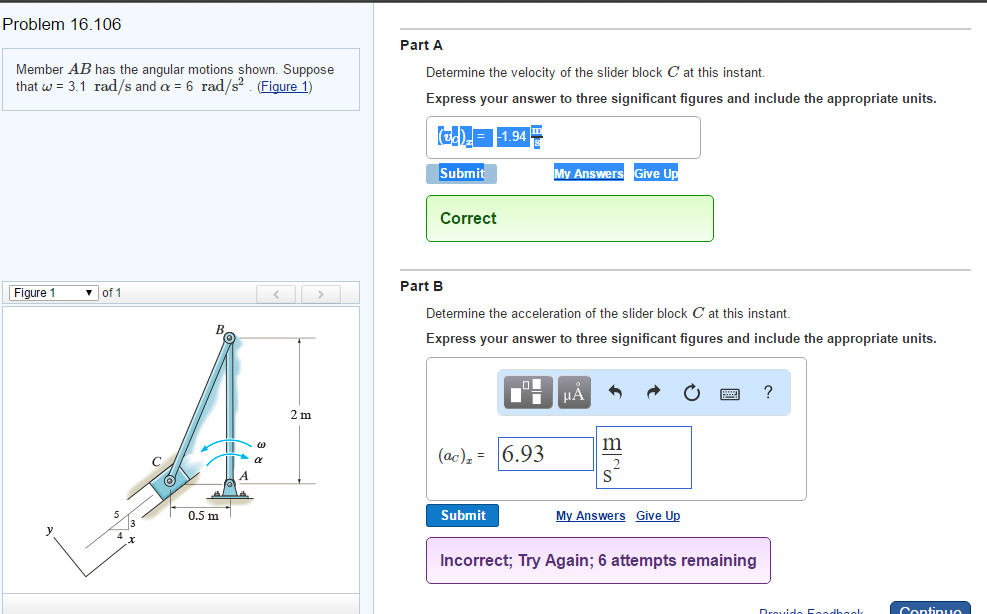Click the Continue button
This screenshot has height=614, width=987.
(x=930, y=607)
